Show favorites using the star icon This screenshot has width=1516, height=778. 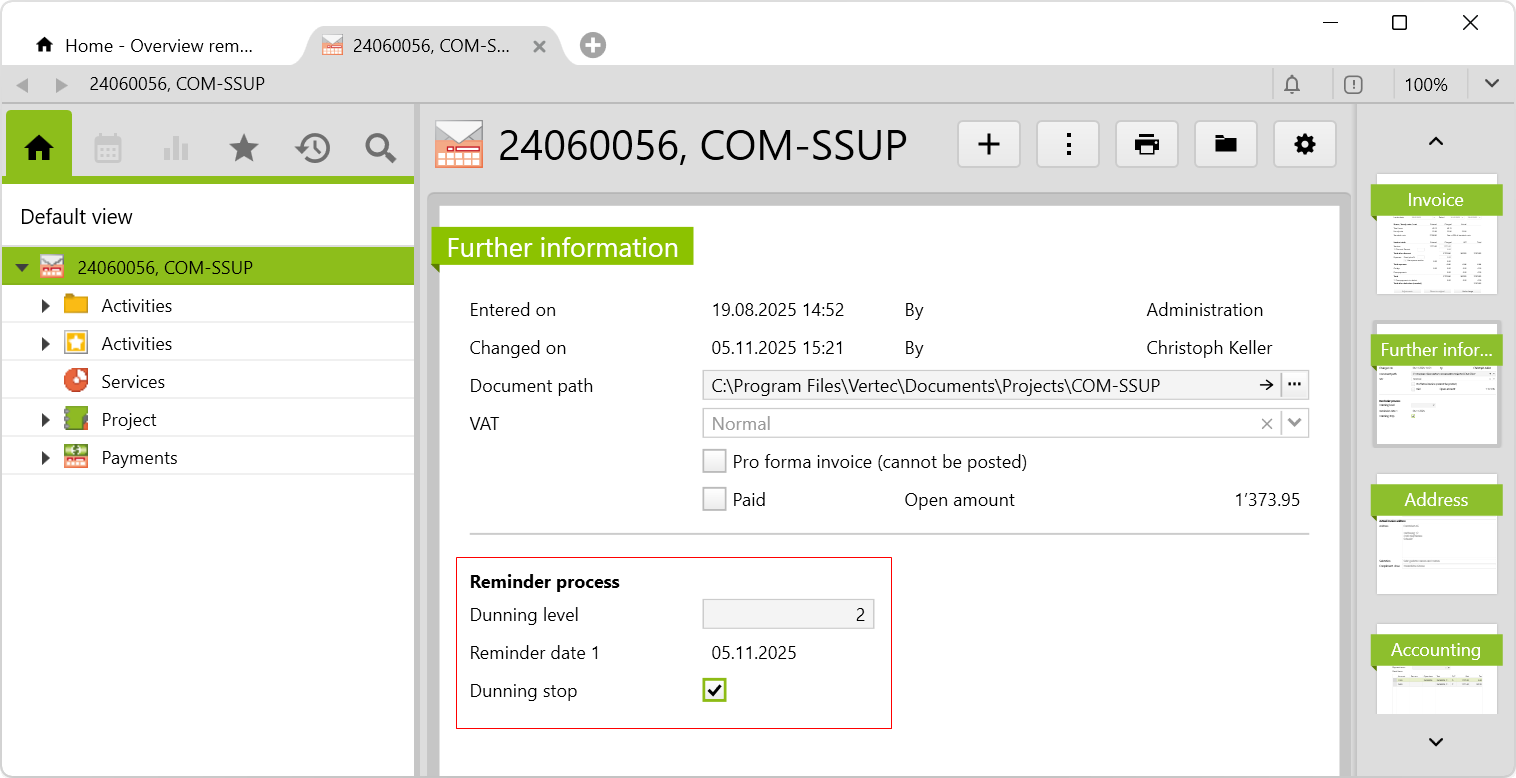click(244, 149)
